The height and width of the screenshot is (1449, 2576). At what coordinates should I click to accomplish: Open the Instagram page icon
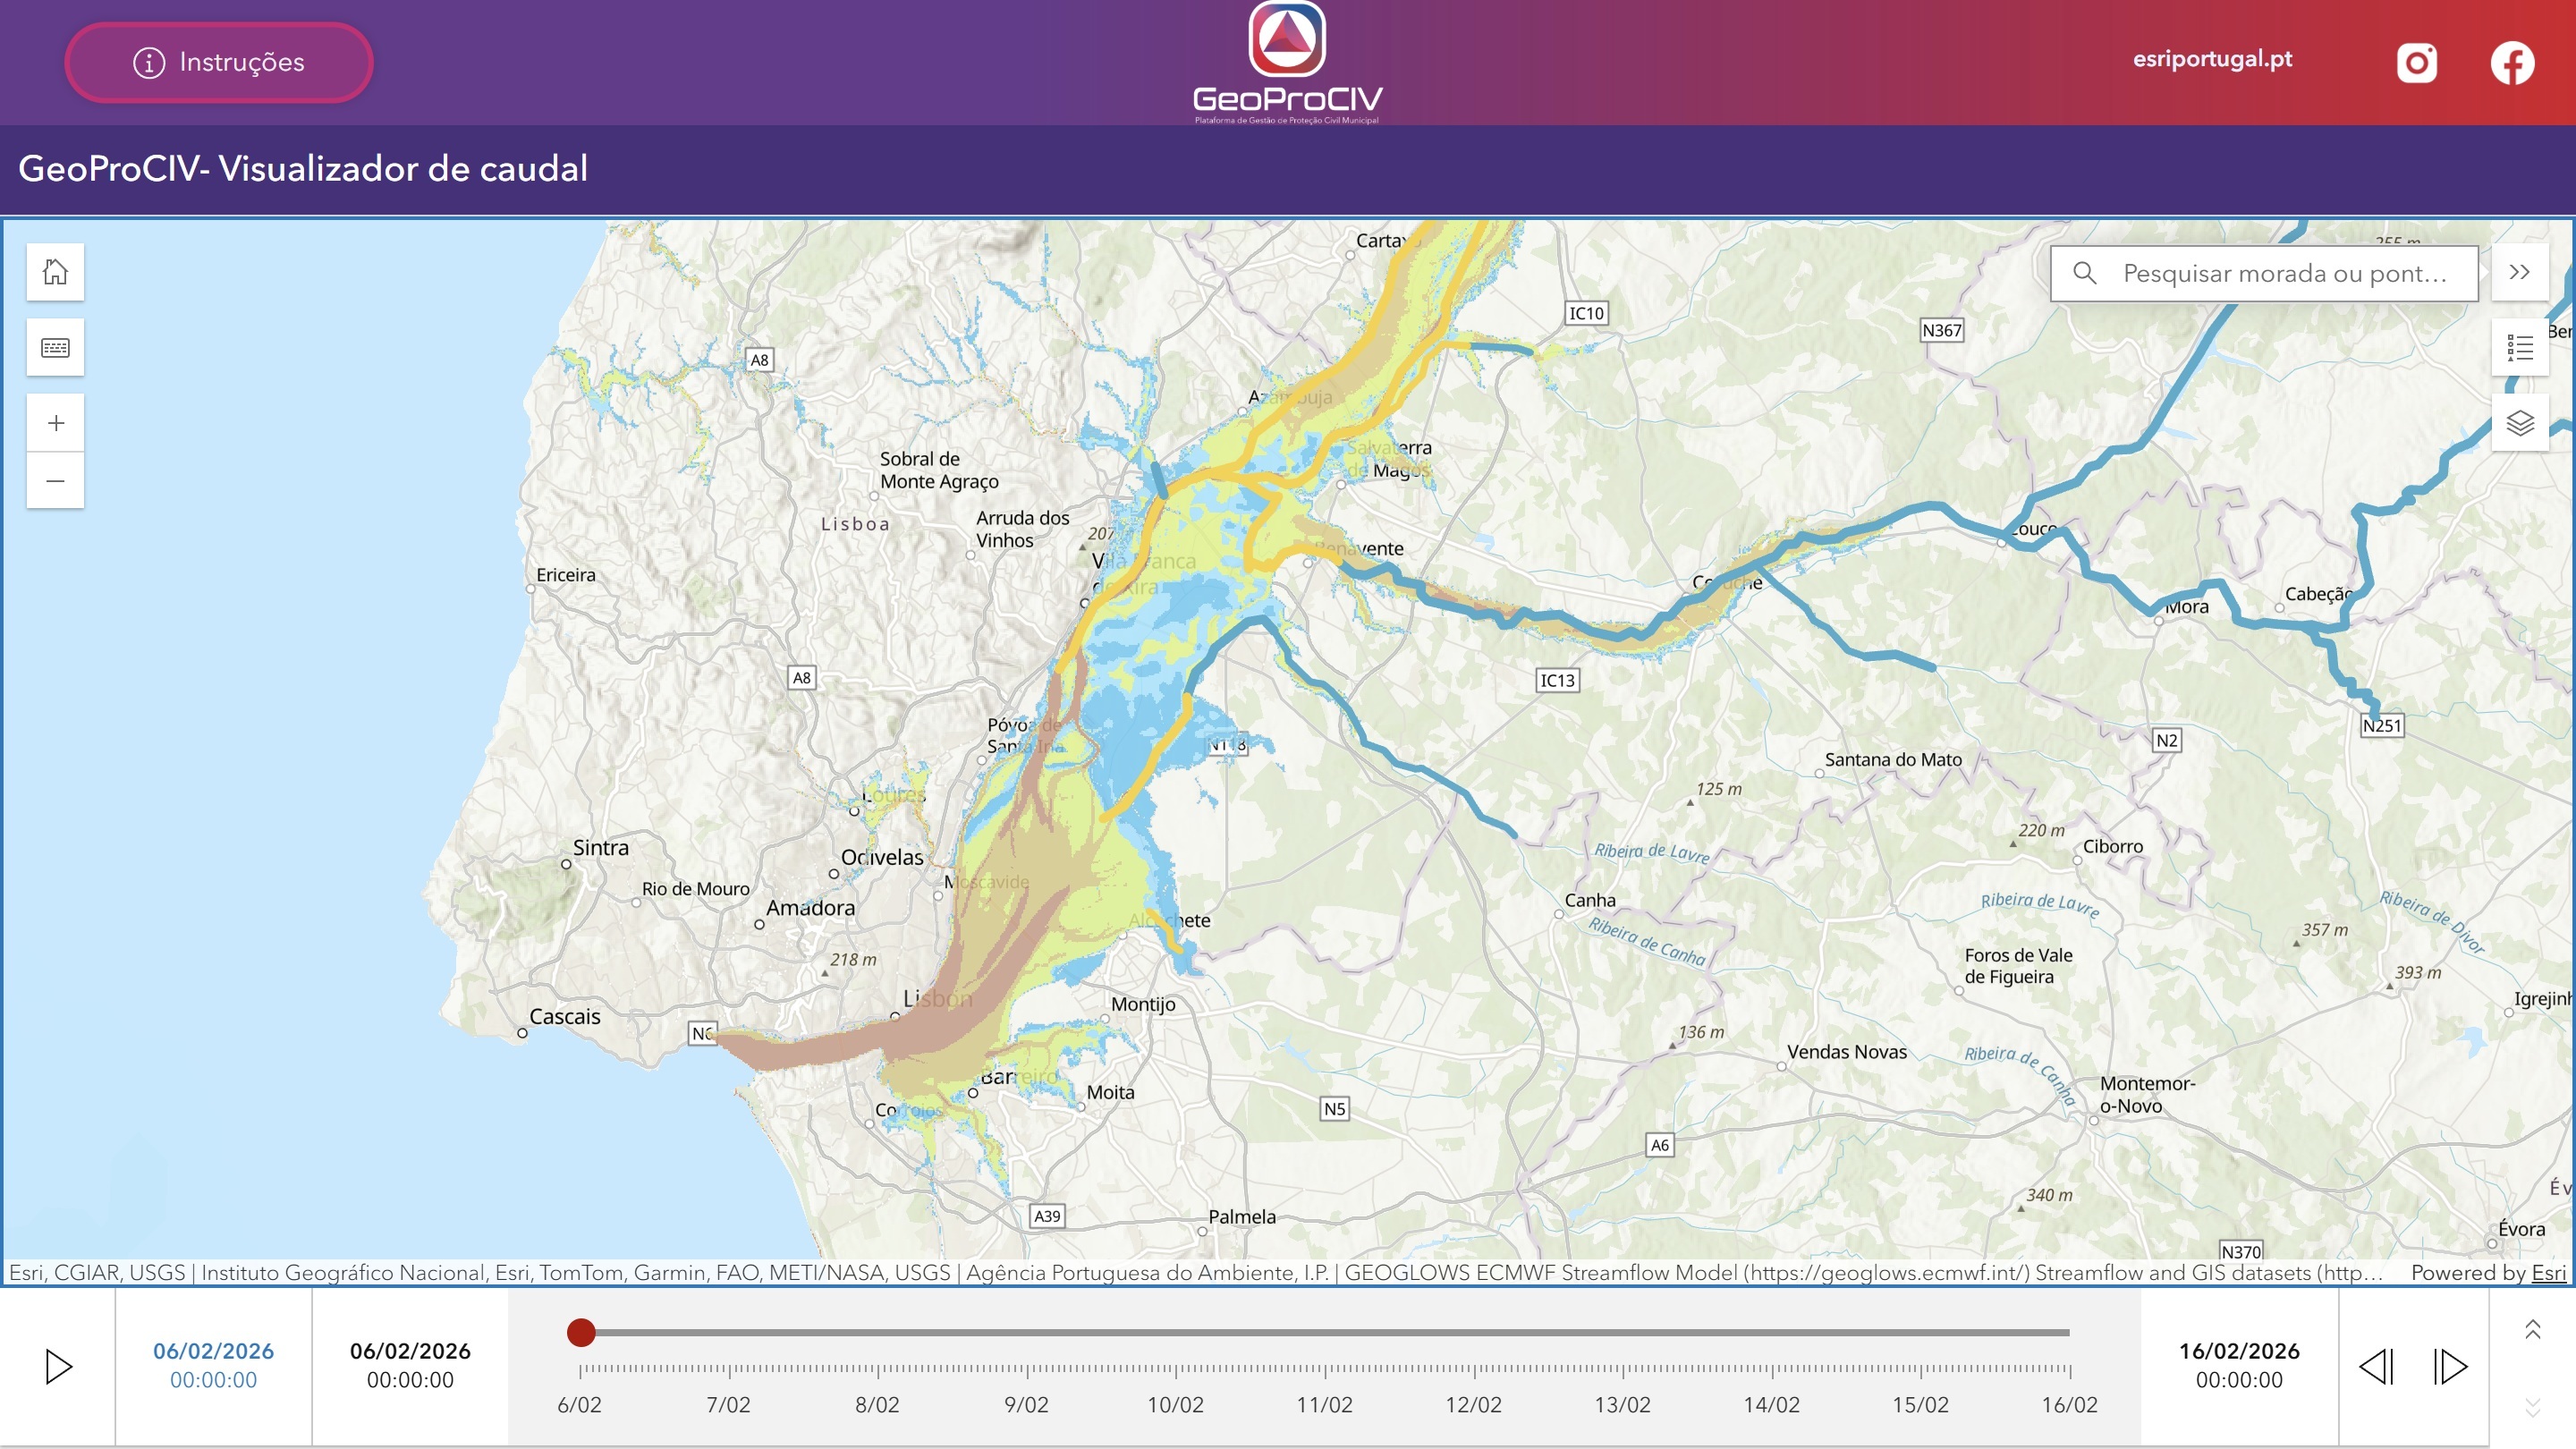[x=2416, y=63]
